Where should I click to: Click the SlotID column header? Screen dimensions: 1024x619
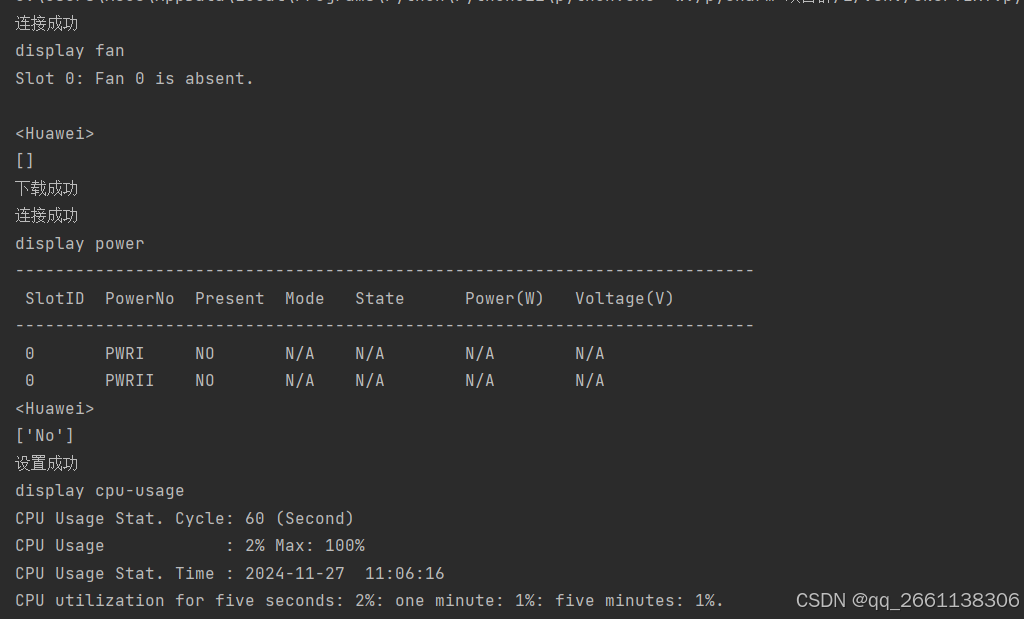tap(55, 298)
